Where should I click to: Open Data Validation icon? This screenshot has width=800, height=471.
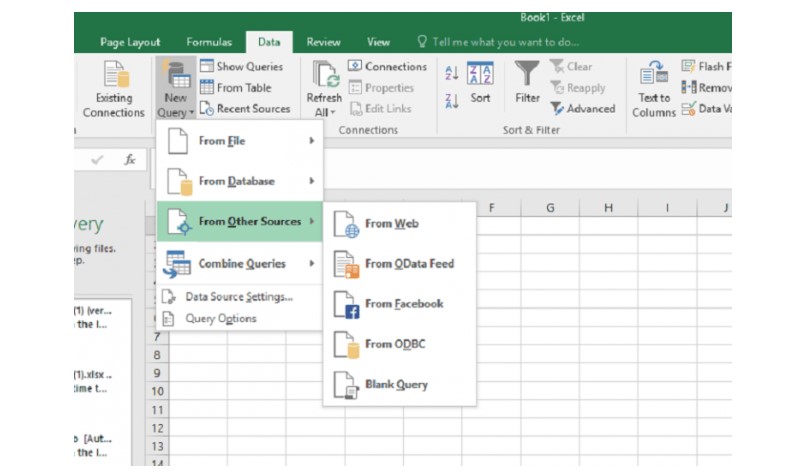point(688,108)
